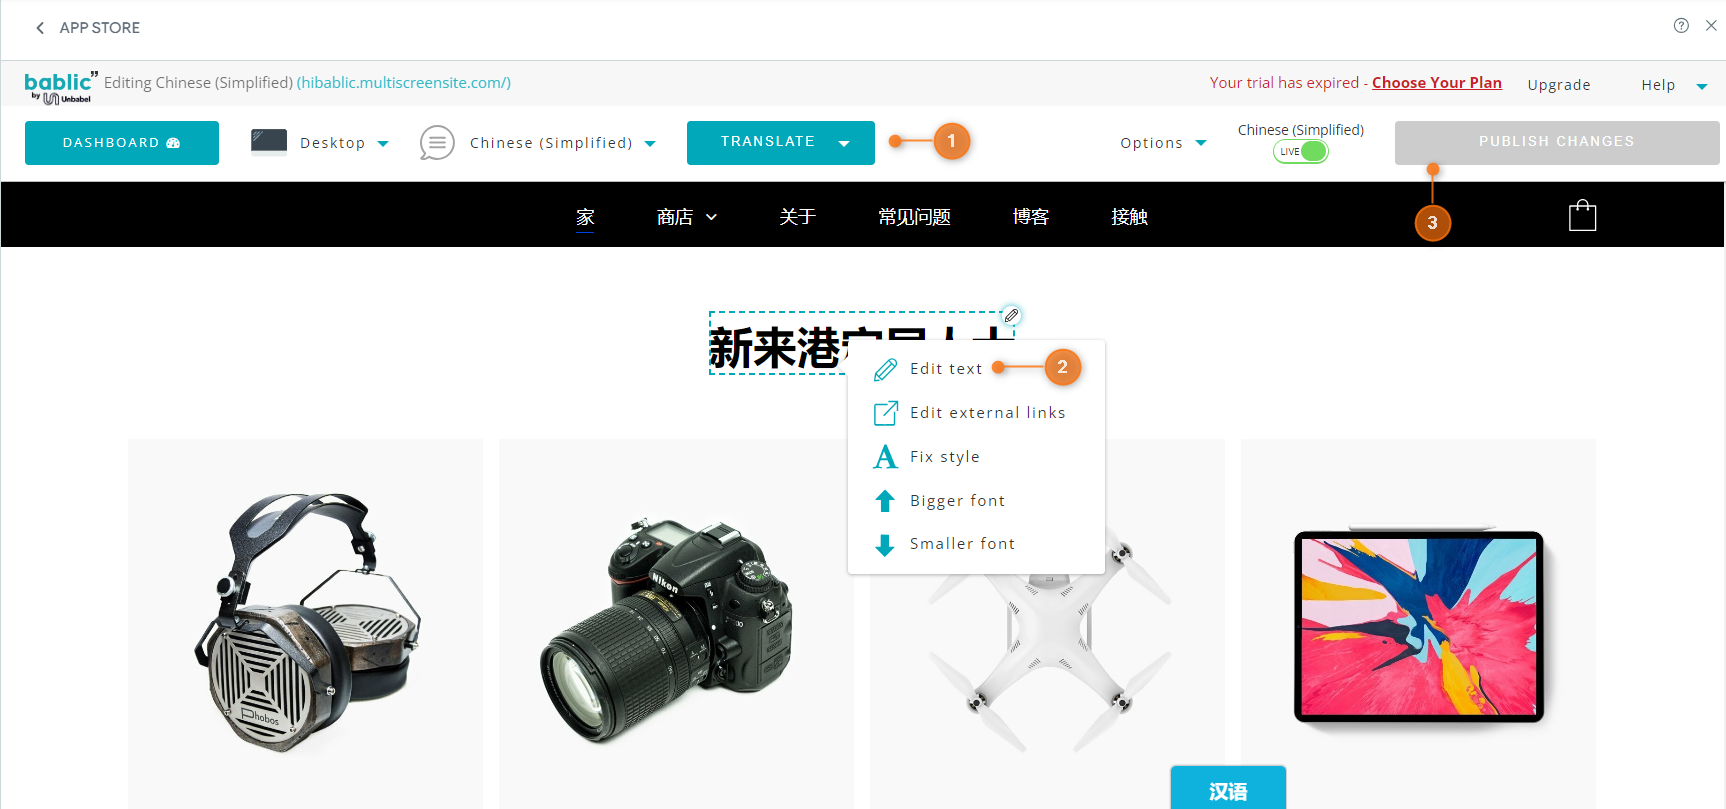Screen dimensions: 1726x809
Task: Toggle the Chinese (Simplified) LIVE switch
Action: (1300, 152)
